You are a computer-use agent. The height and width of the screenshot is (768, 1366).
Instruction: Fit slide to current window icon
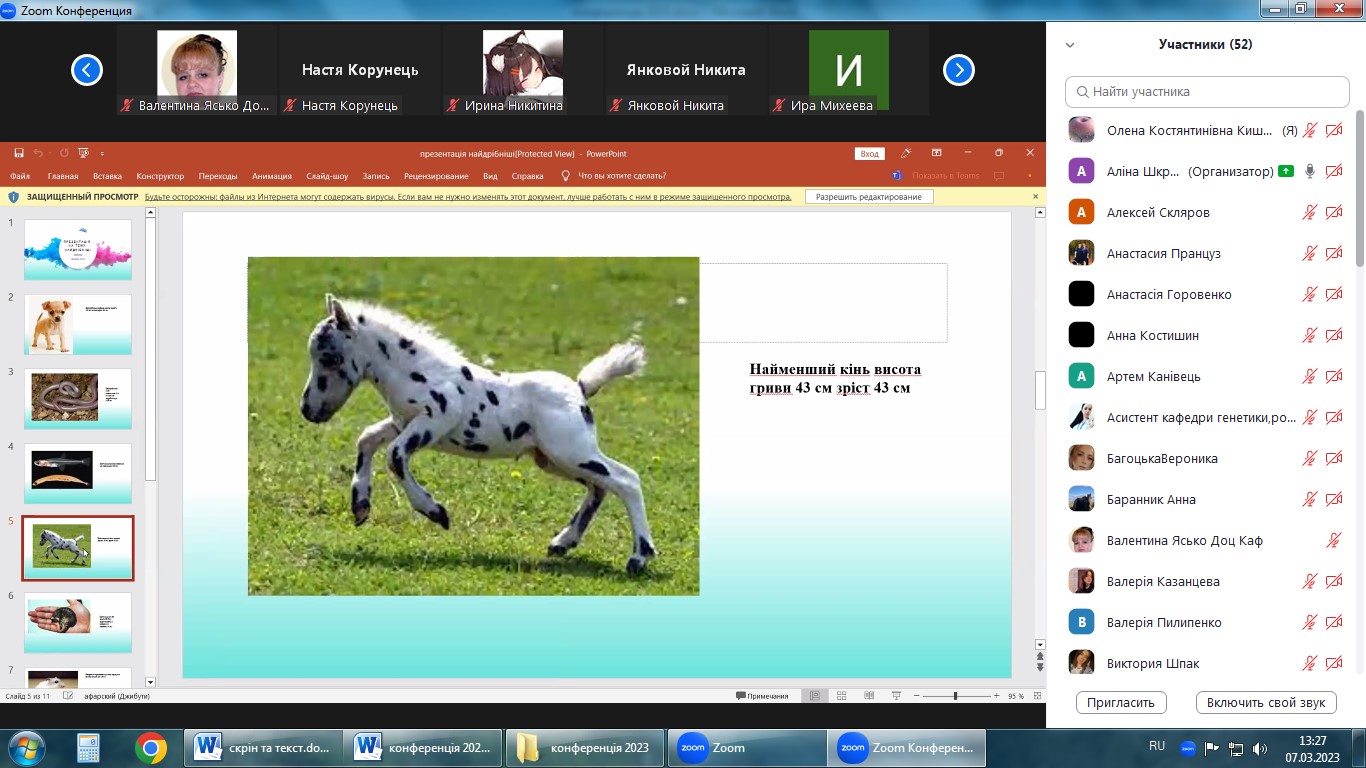1039,696
